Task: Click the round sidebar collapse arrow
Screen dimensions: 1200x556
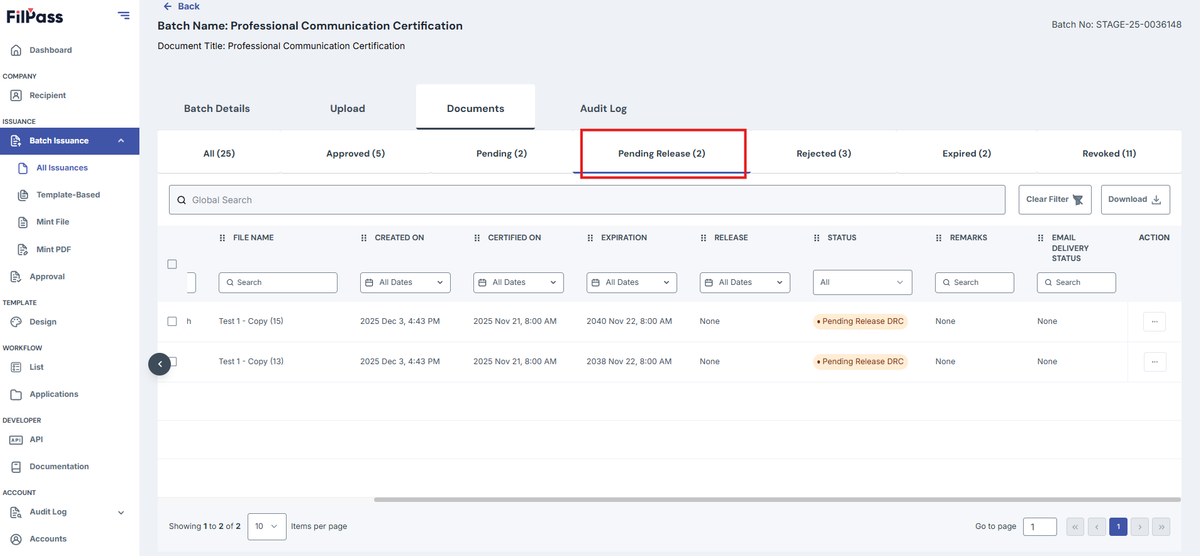Action: 160,364
